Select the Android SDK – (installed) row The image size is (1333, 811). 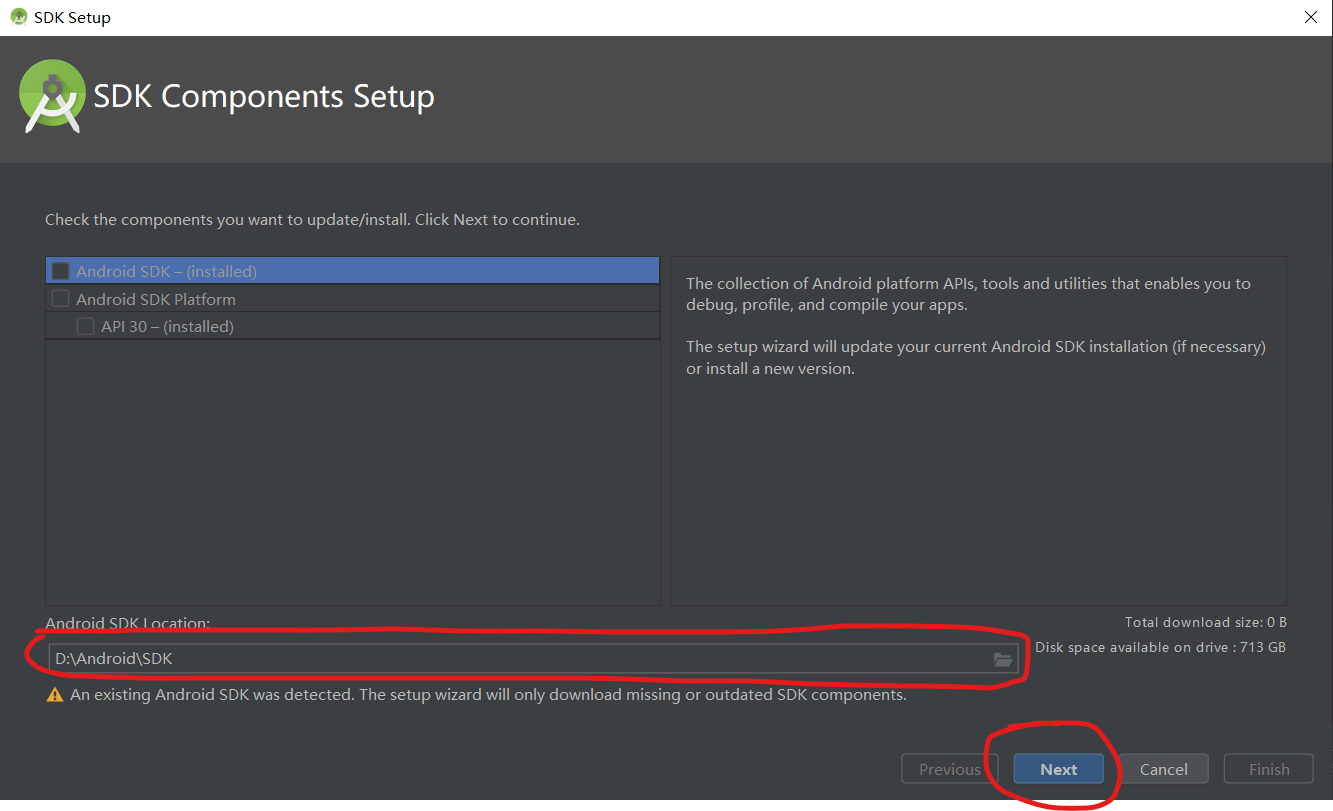(x=353, y=271)
